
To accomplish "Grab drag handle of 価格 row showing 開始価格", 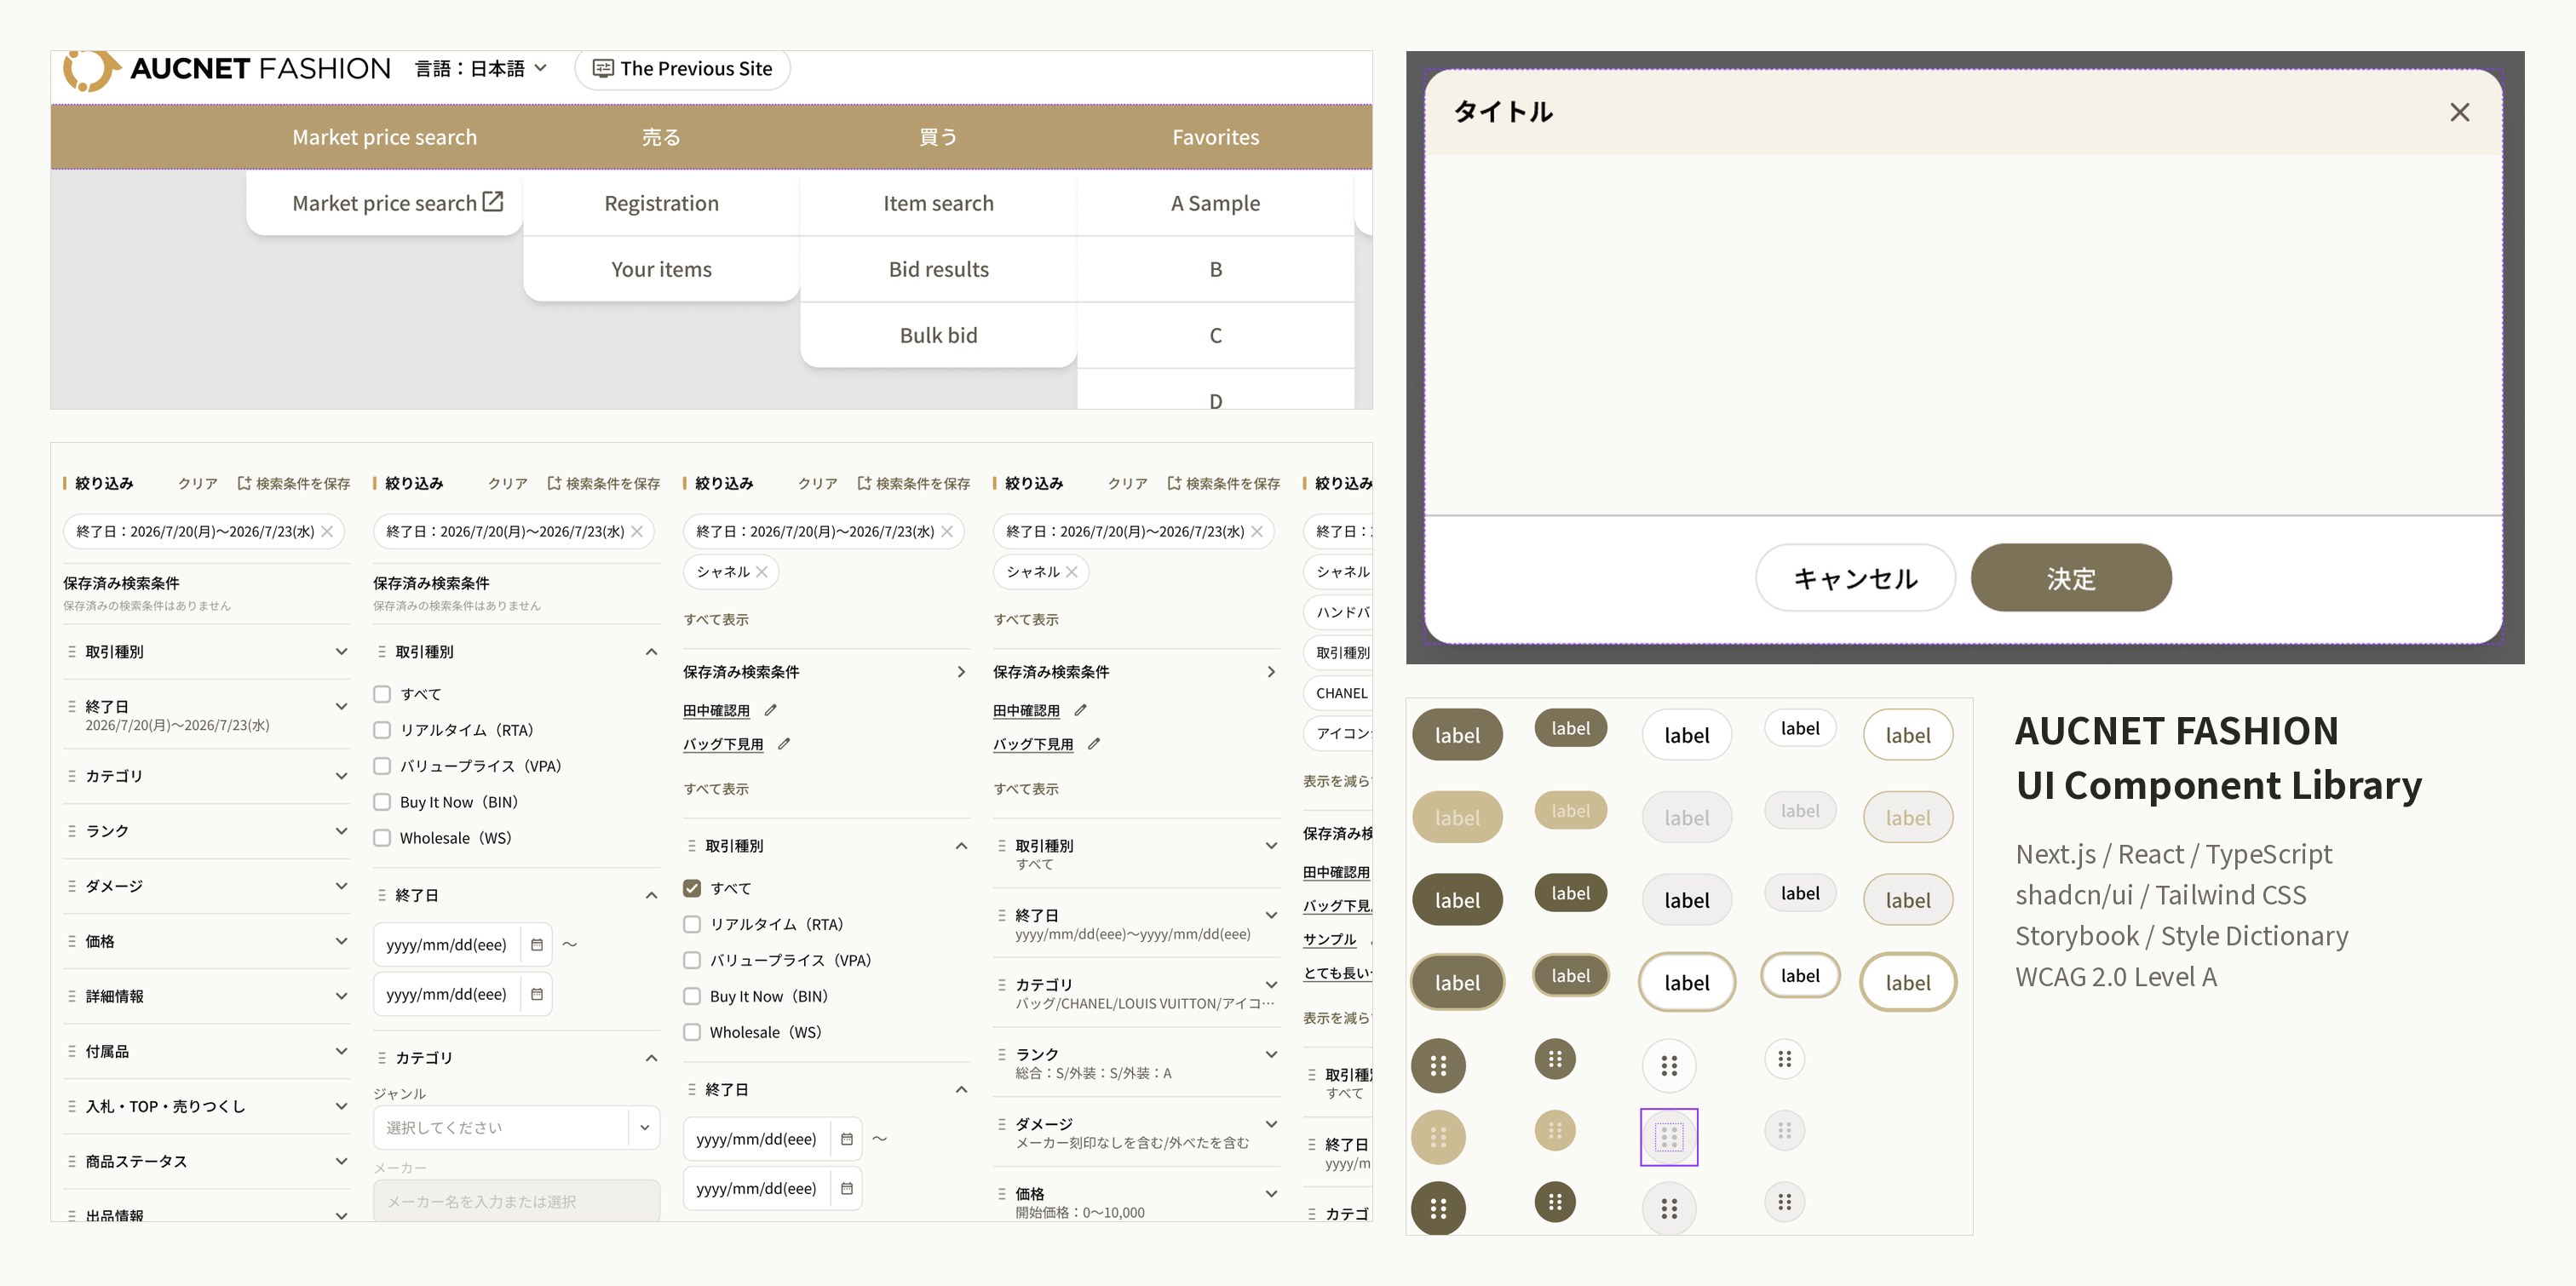I will (1002, 1193).
